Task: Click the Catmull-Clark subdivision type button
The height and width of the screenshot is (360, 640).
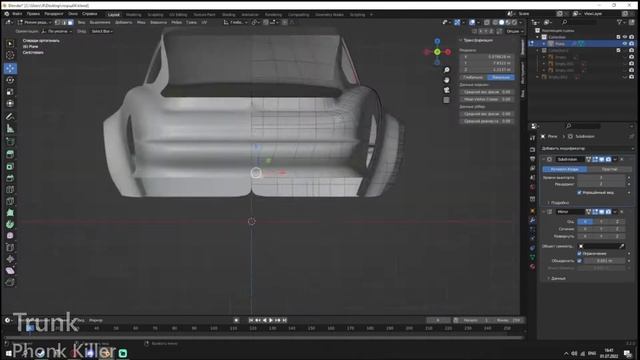Action: [564, 169]
